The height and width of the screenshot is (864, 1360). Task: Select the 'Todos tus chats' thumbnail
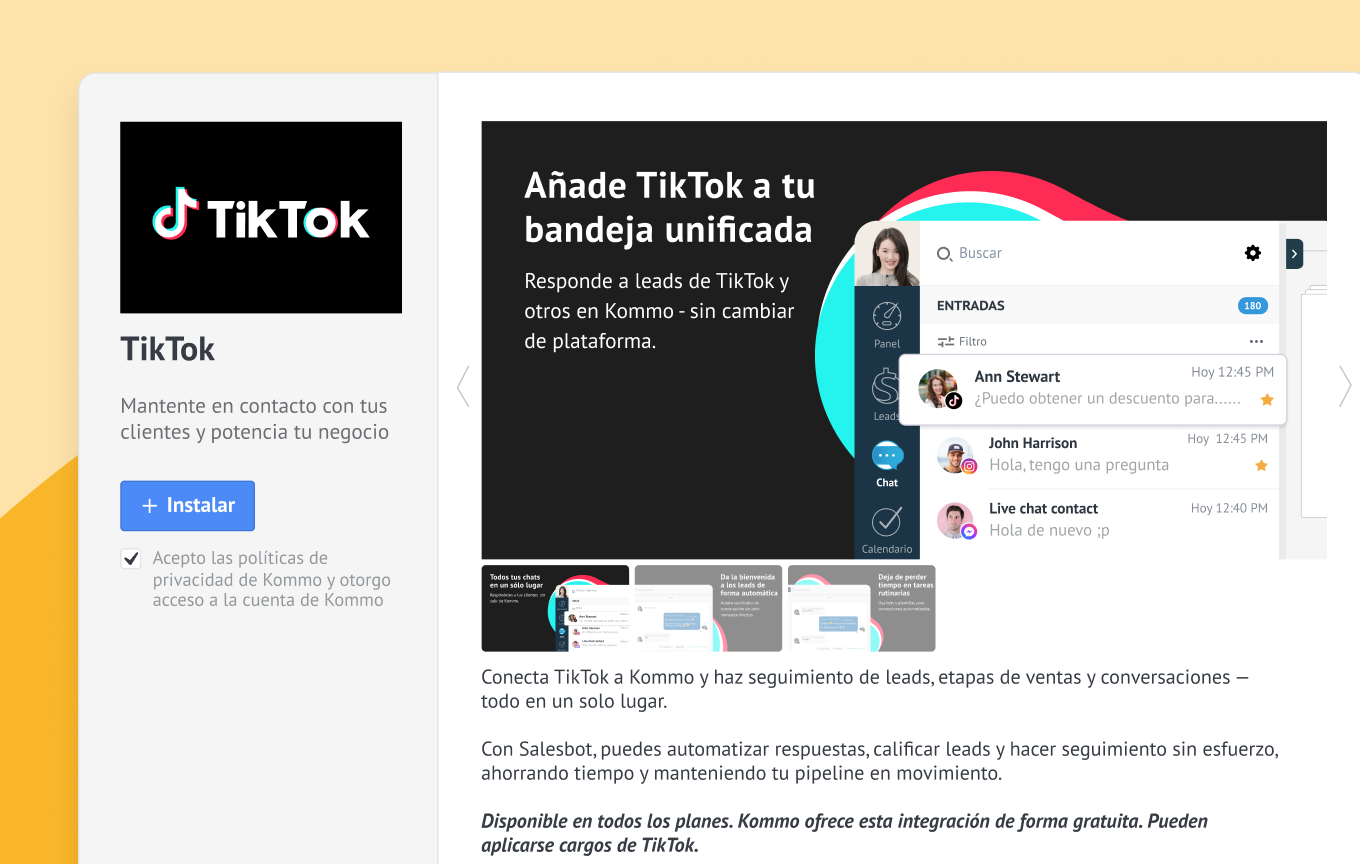pos(555,608)
